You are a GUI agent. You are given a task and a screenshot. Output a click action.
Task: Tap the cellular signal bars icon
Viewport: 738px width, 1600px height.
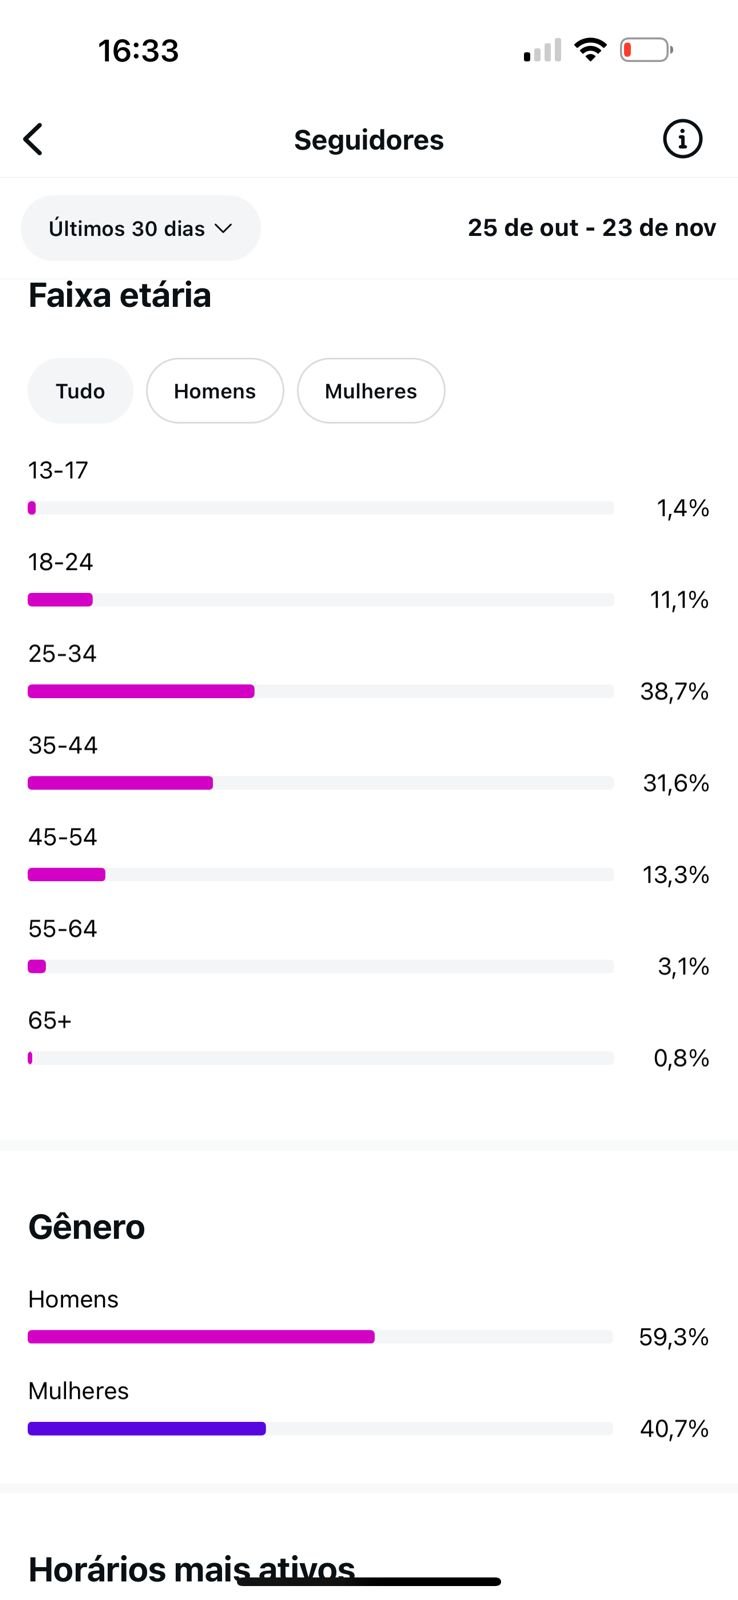pyautogui.click(x=542, y=50)
